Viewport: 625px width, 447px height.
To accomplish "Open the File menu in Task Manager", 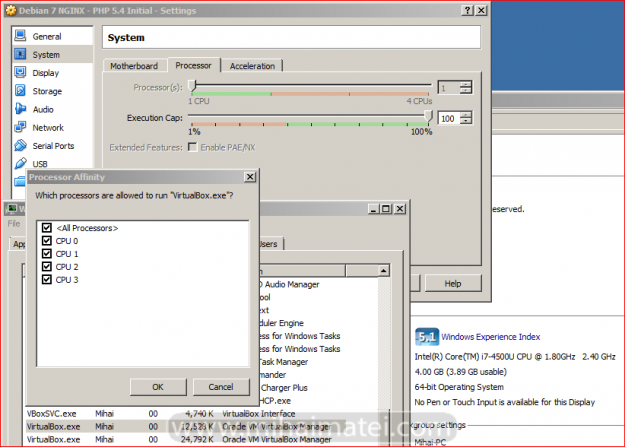I will (x=14, y=224).
